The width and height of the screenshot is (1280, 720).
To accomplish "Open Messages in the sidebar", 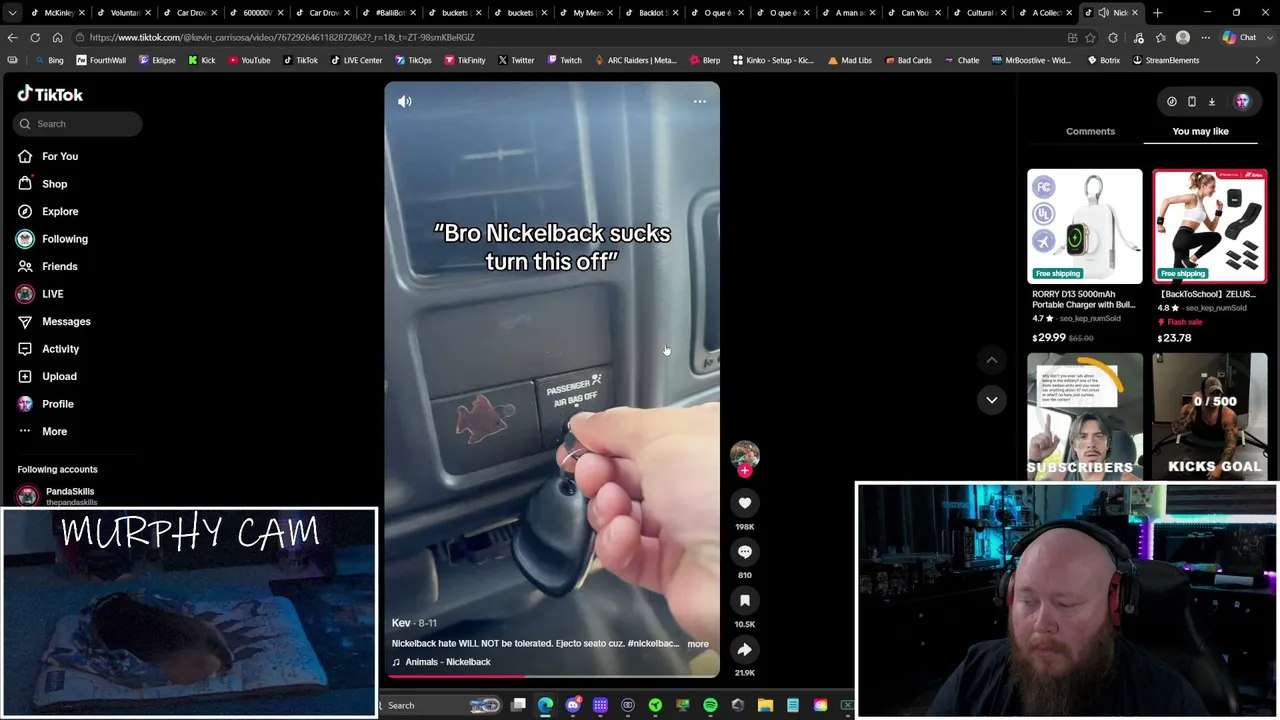I will click(x=66, y=321).
